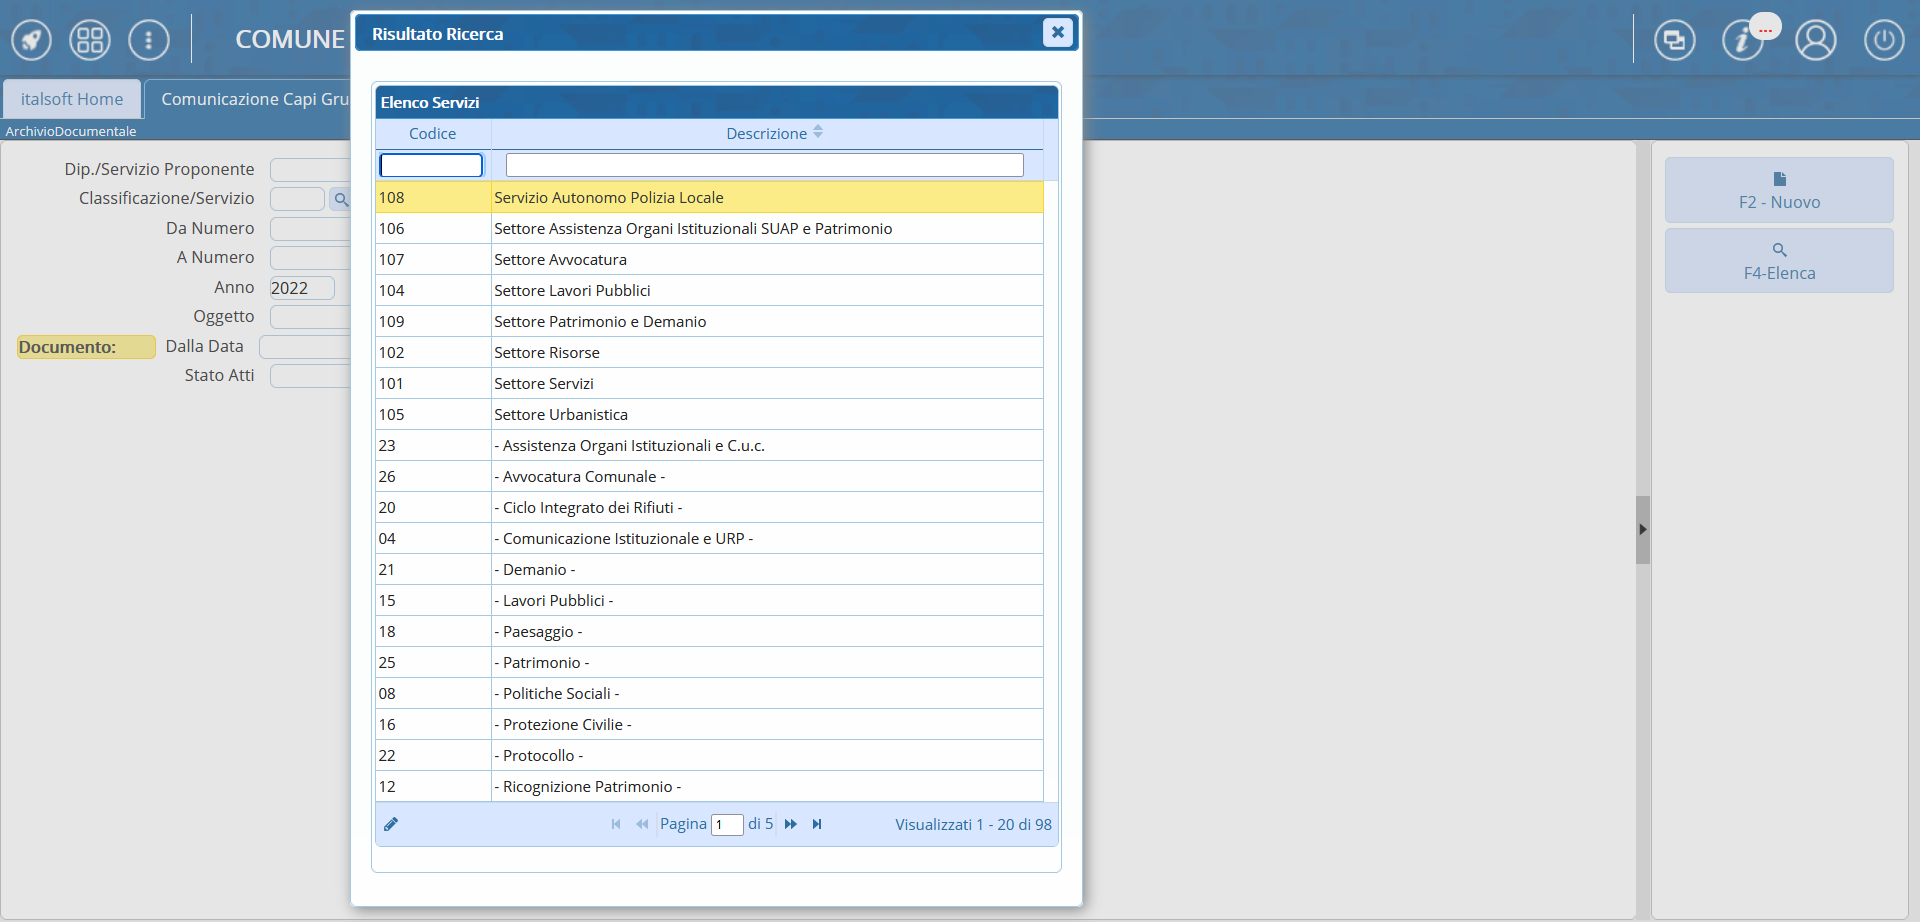This screenshot has width=1920, height=922.
Task: Click magnifier next to Classificazione/Servizio field
Action: pos(340,199)
